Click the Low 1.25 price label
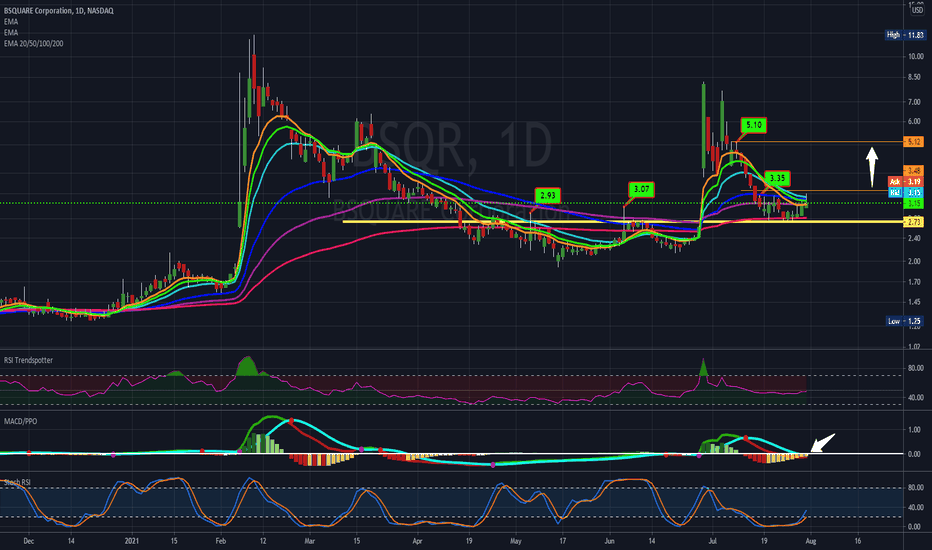This screenshot has width=932, height=550. [x=905, y=321]
